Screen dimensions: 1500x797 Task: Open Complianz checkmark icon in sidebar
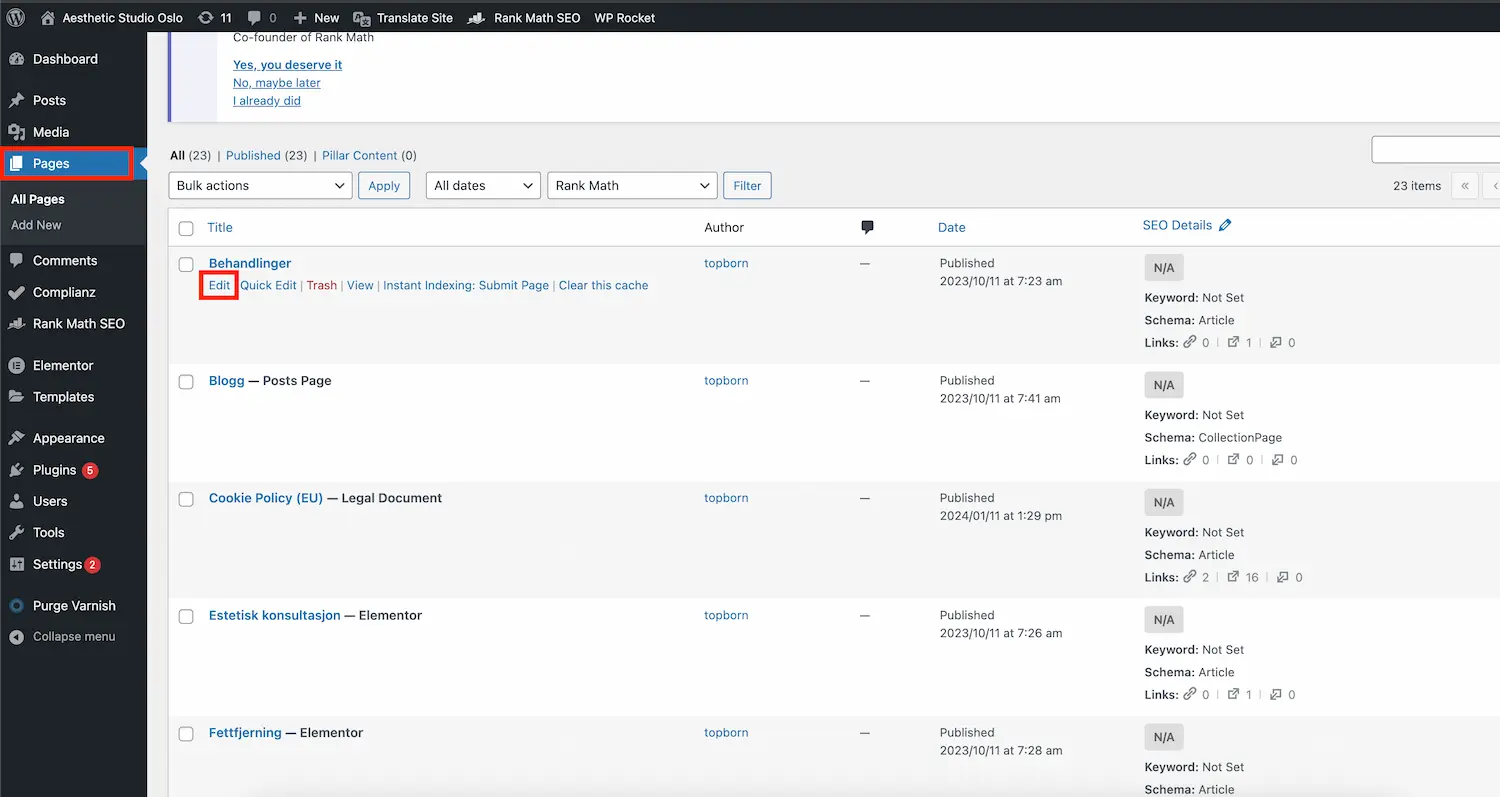pyautogui.click(x=16, y=292)
